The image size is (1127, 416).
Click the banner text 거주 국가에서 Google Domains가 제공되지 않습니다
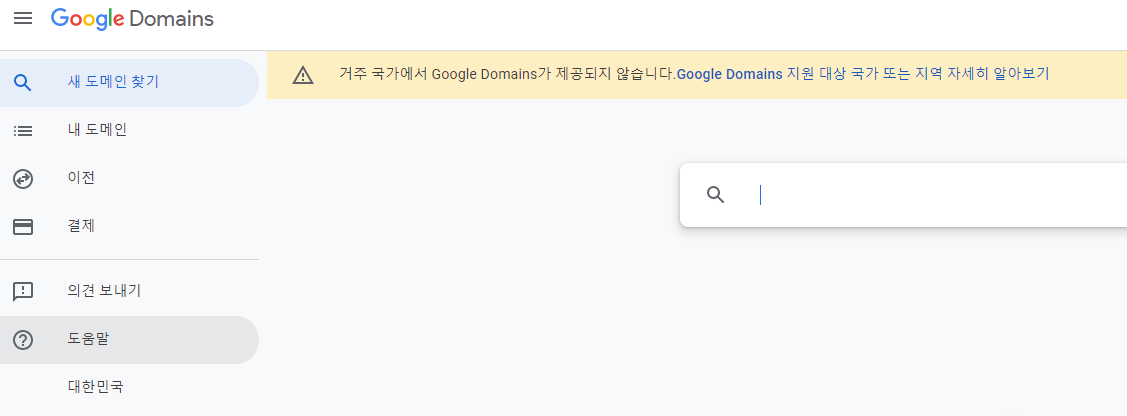507,73
